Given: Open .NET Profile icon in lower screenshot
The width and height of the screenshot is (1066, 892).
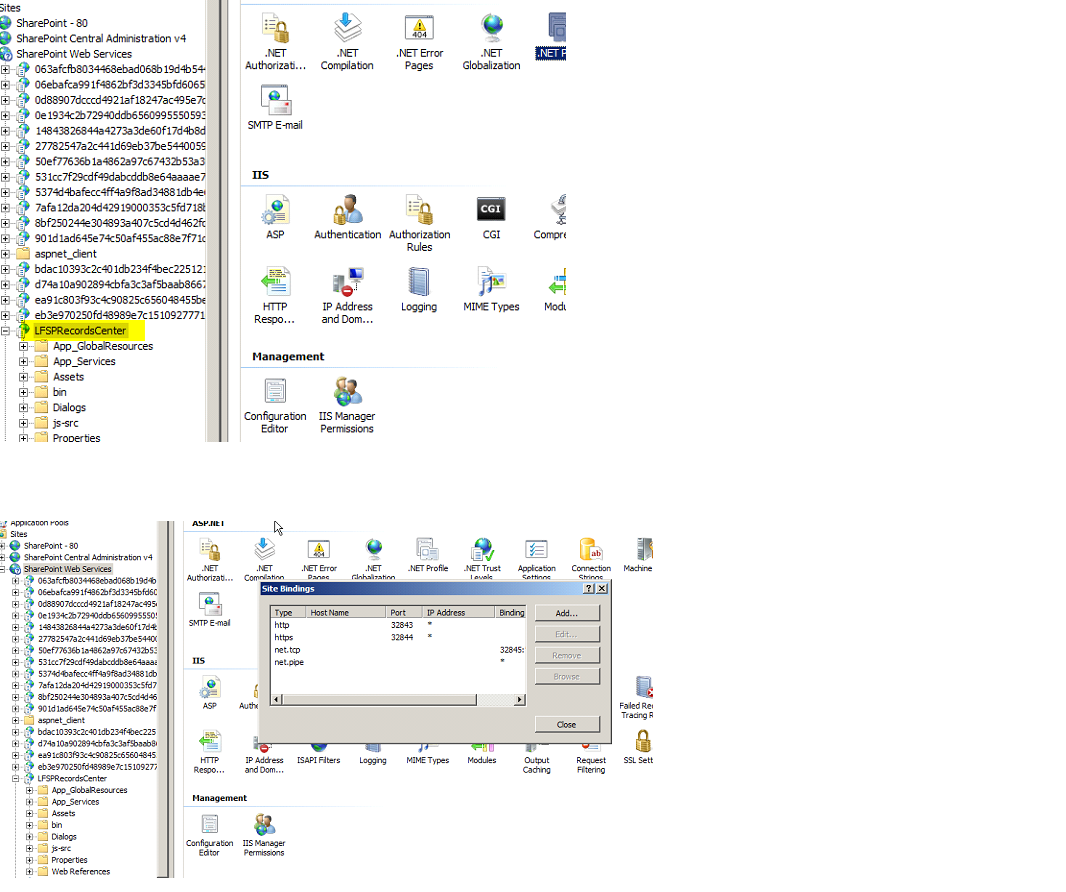Looking at the screenshot, I should (428, 555).
